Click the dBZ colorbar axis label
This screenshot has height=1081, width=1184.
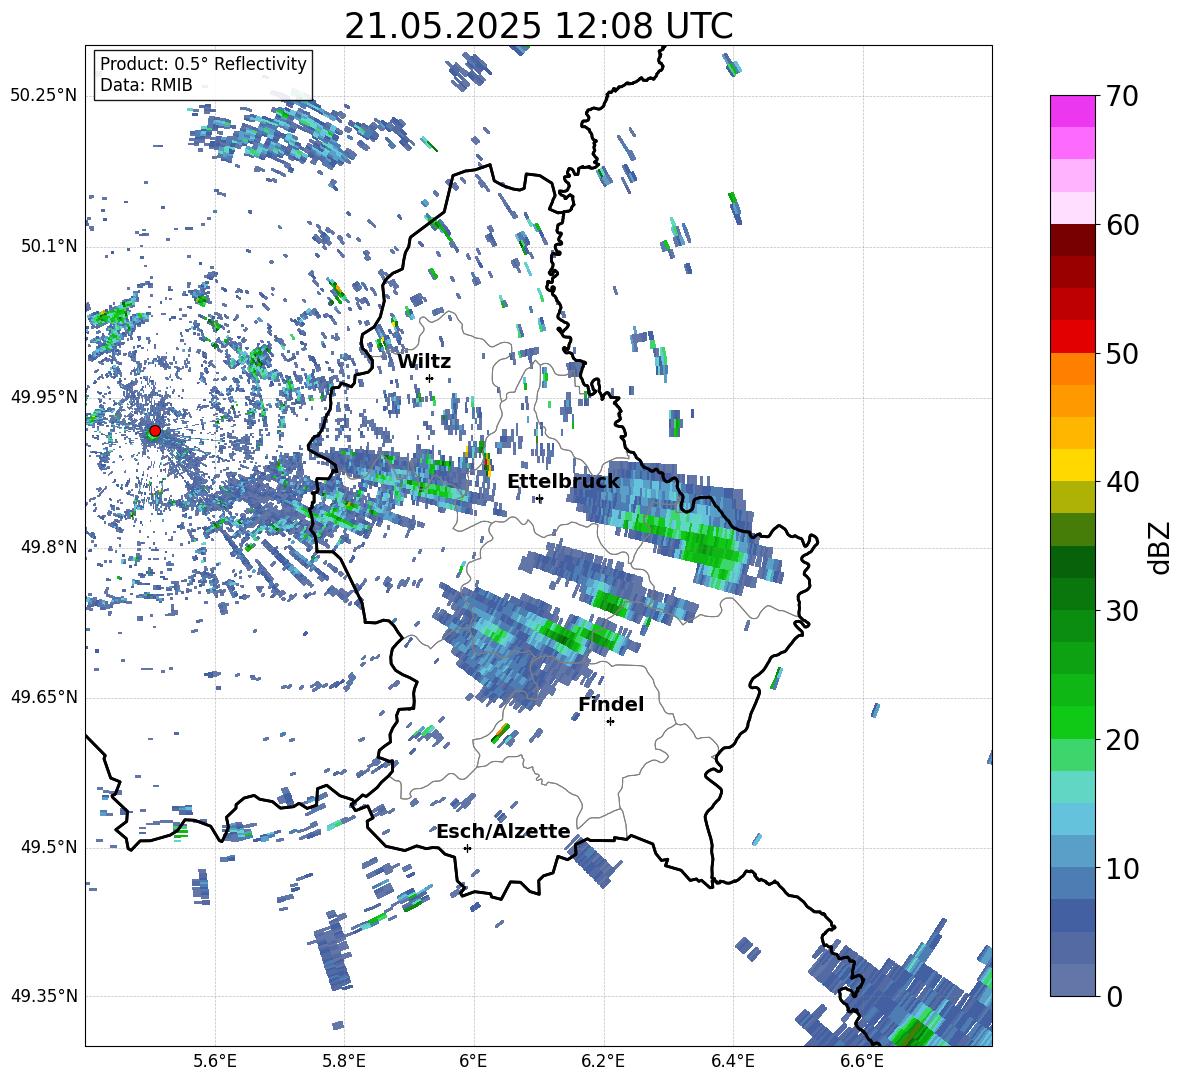[x=1161, y=547]
